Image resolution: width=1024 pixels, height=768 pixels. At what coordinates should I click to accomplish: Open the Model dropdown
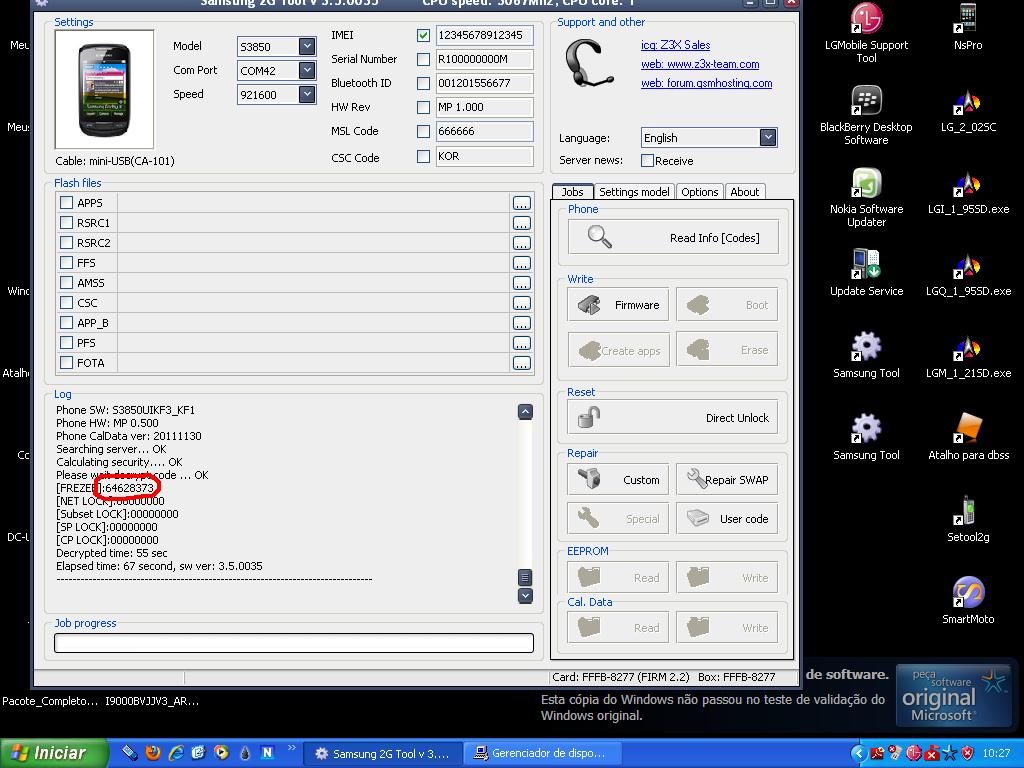point(307,46)
